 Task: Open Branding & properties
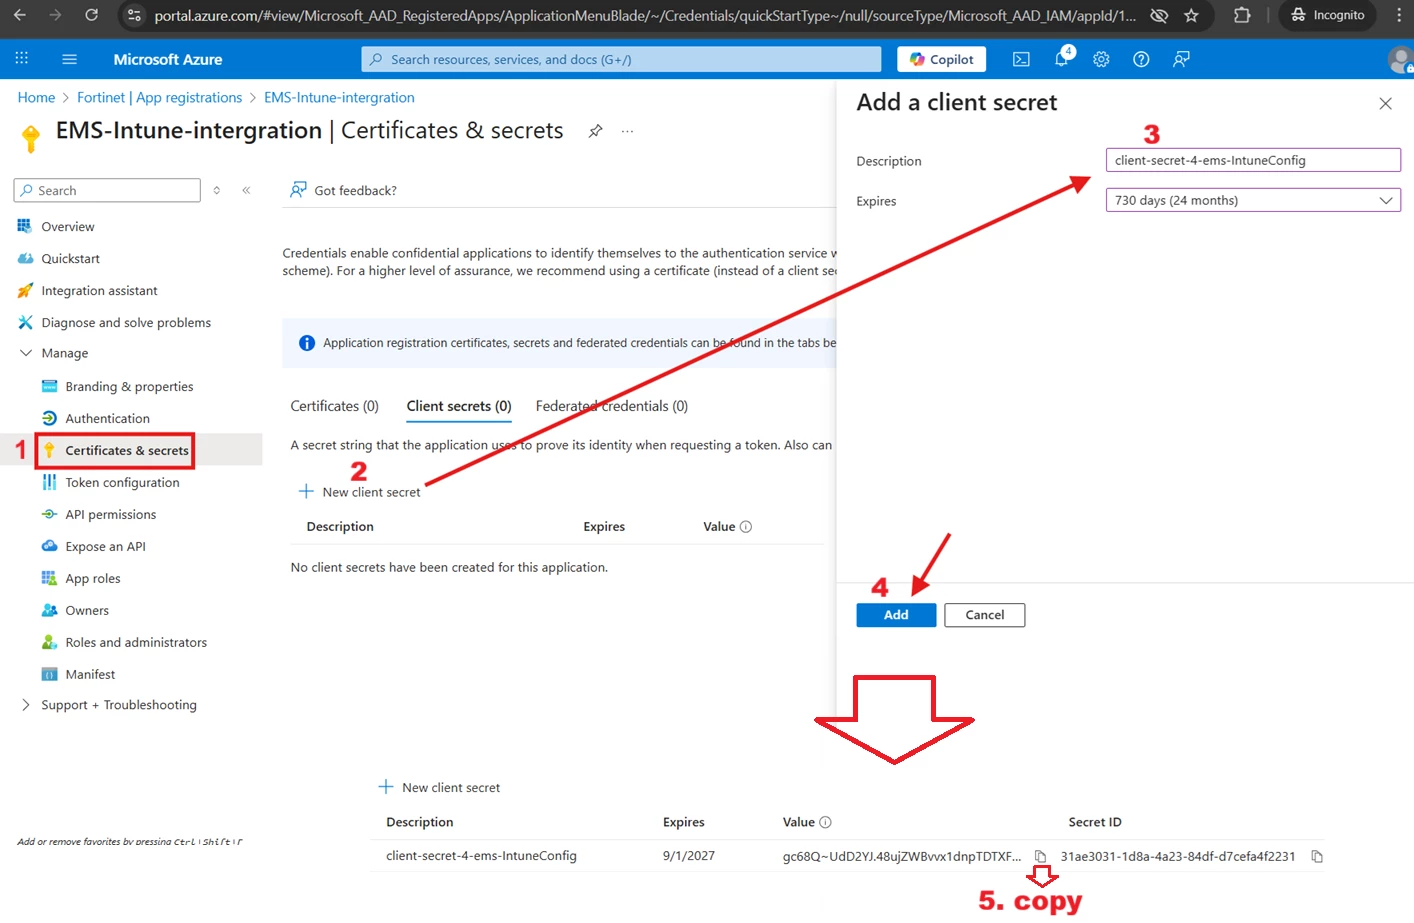pyautogui.click(x=129, y=387)
